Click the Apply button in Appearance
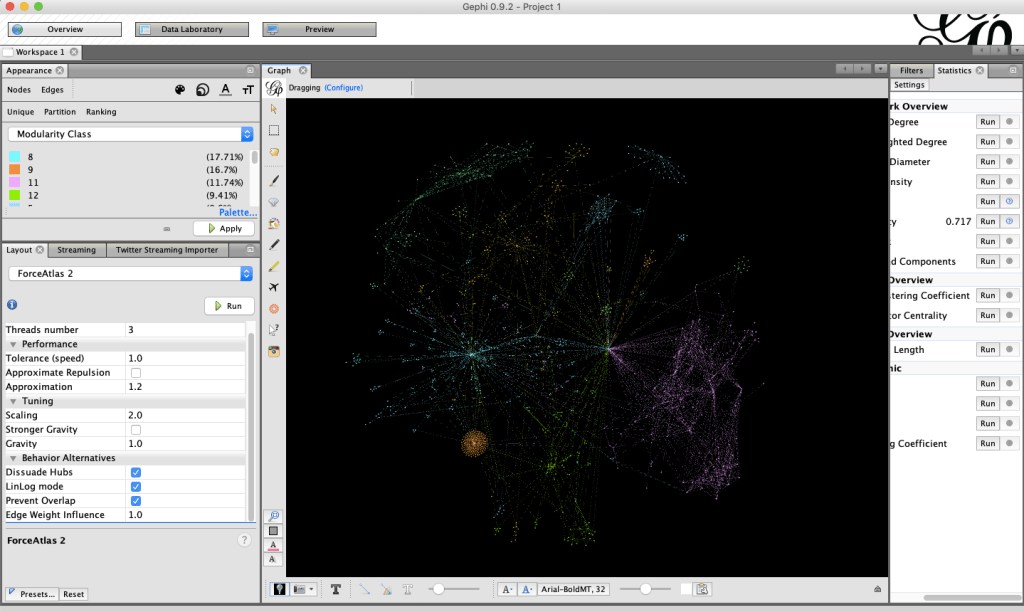 pos(224,229)
